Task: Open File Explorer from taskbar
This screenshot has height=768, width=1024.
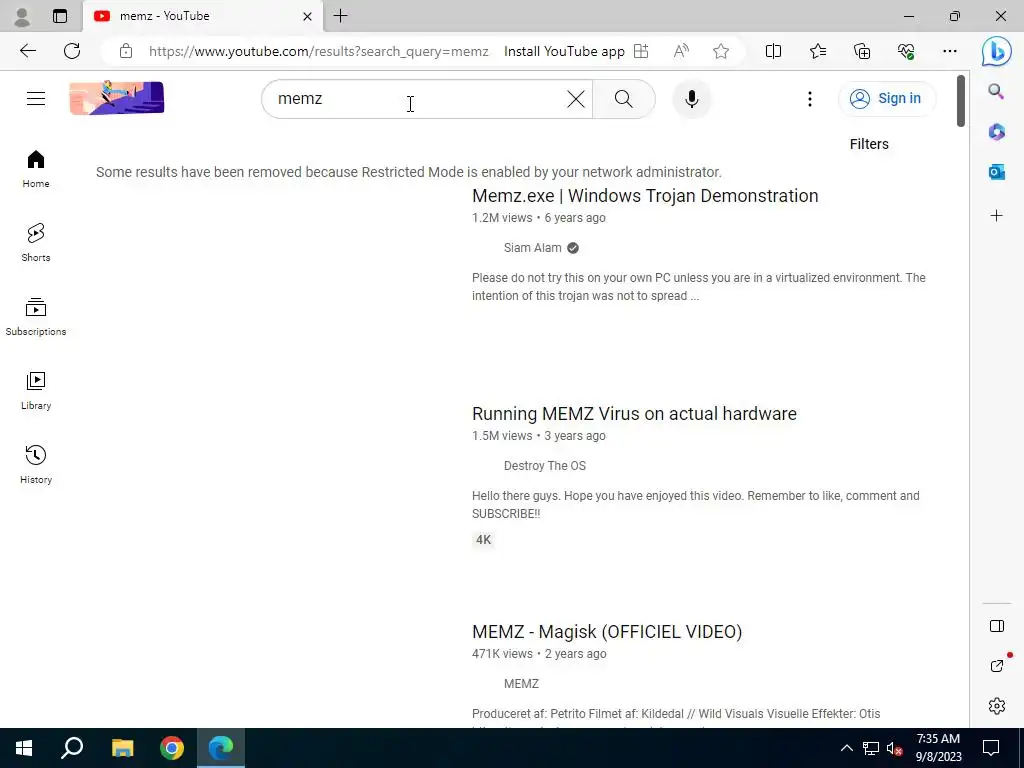Action: [x=122, y=748]
